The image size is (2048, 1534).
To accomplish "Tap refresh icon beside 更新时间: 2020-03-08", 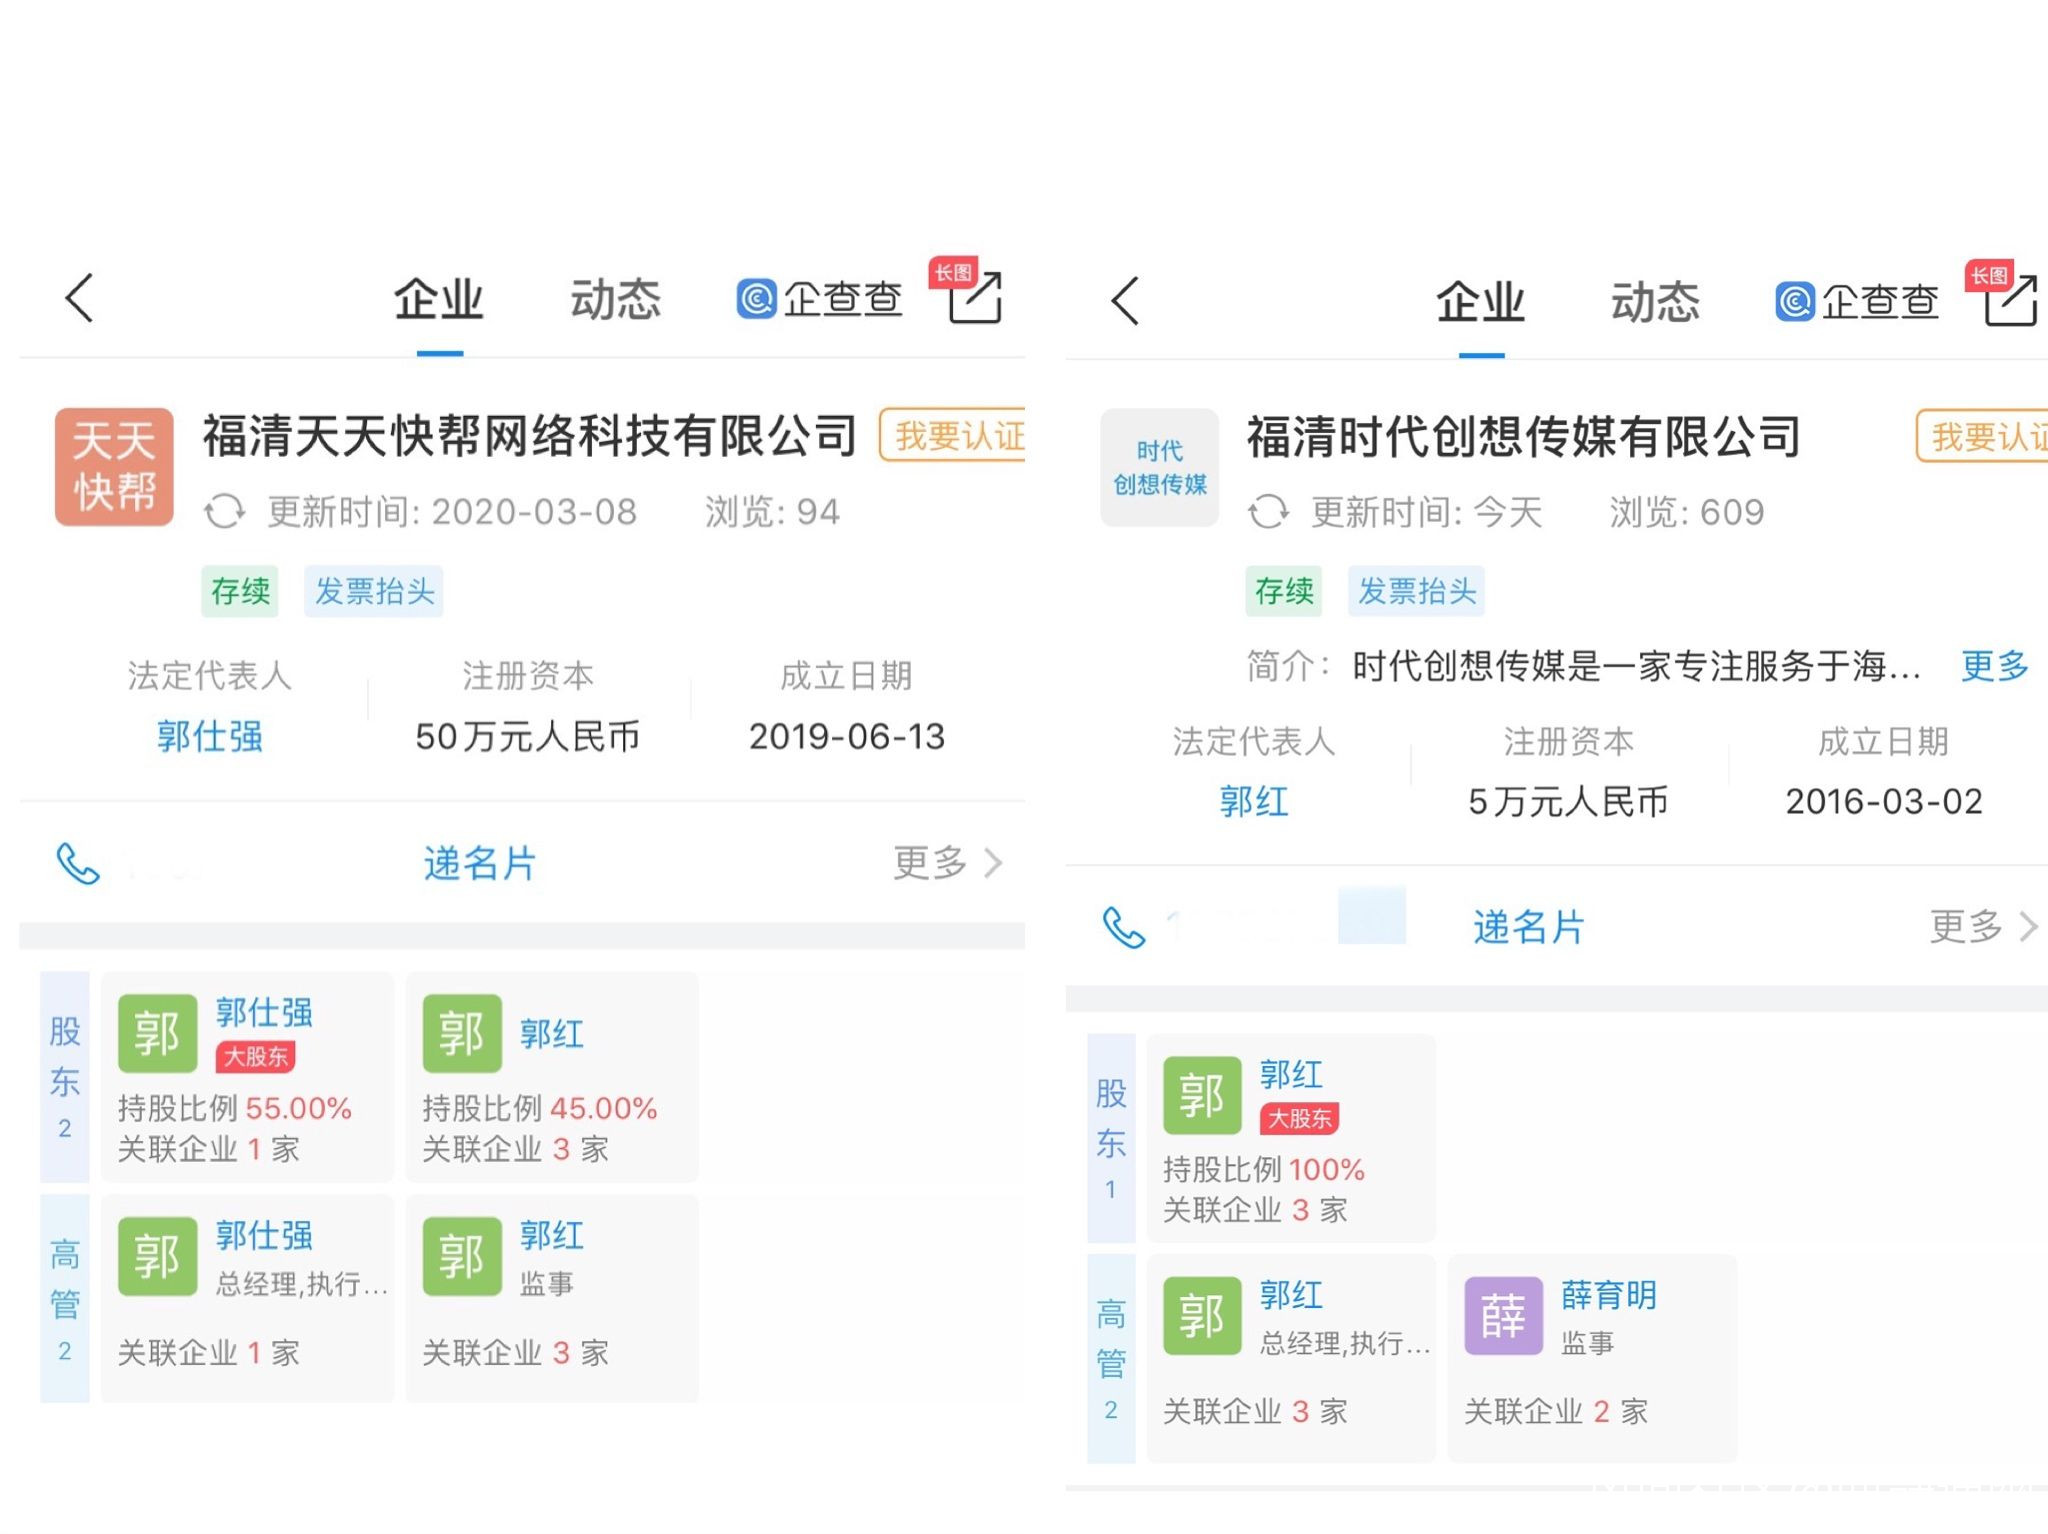I will point(224,512).
